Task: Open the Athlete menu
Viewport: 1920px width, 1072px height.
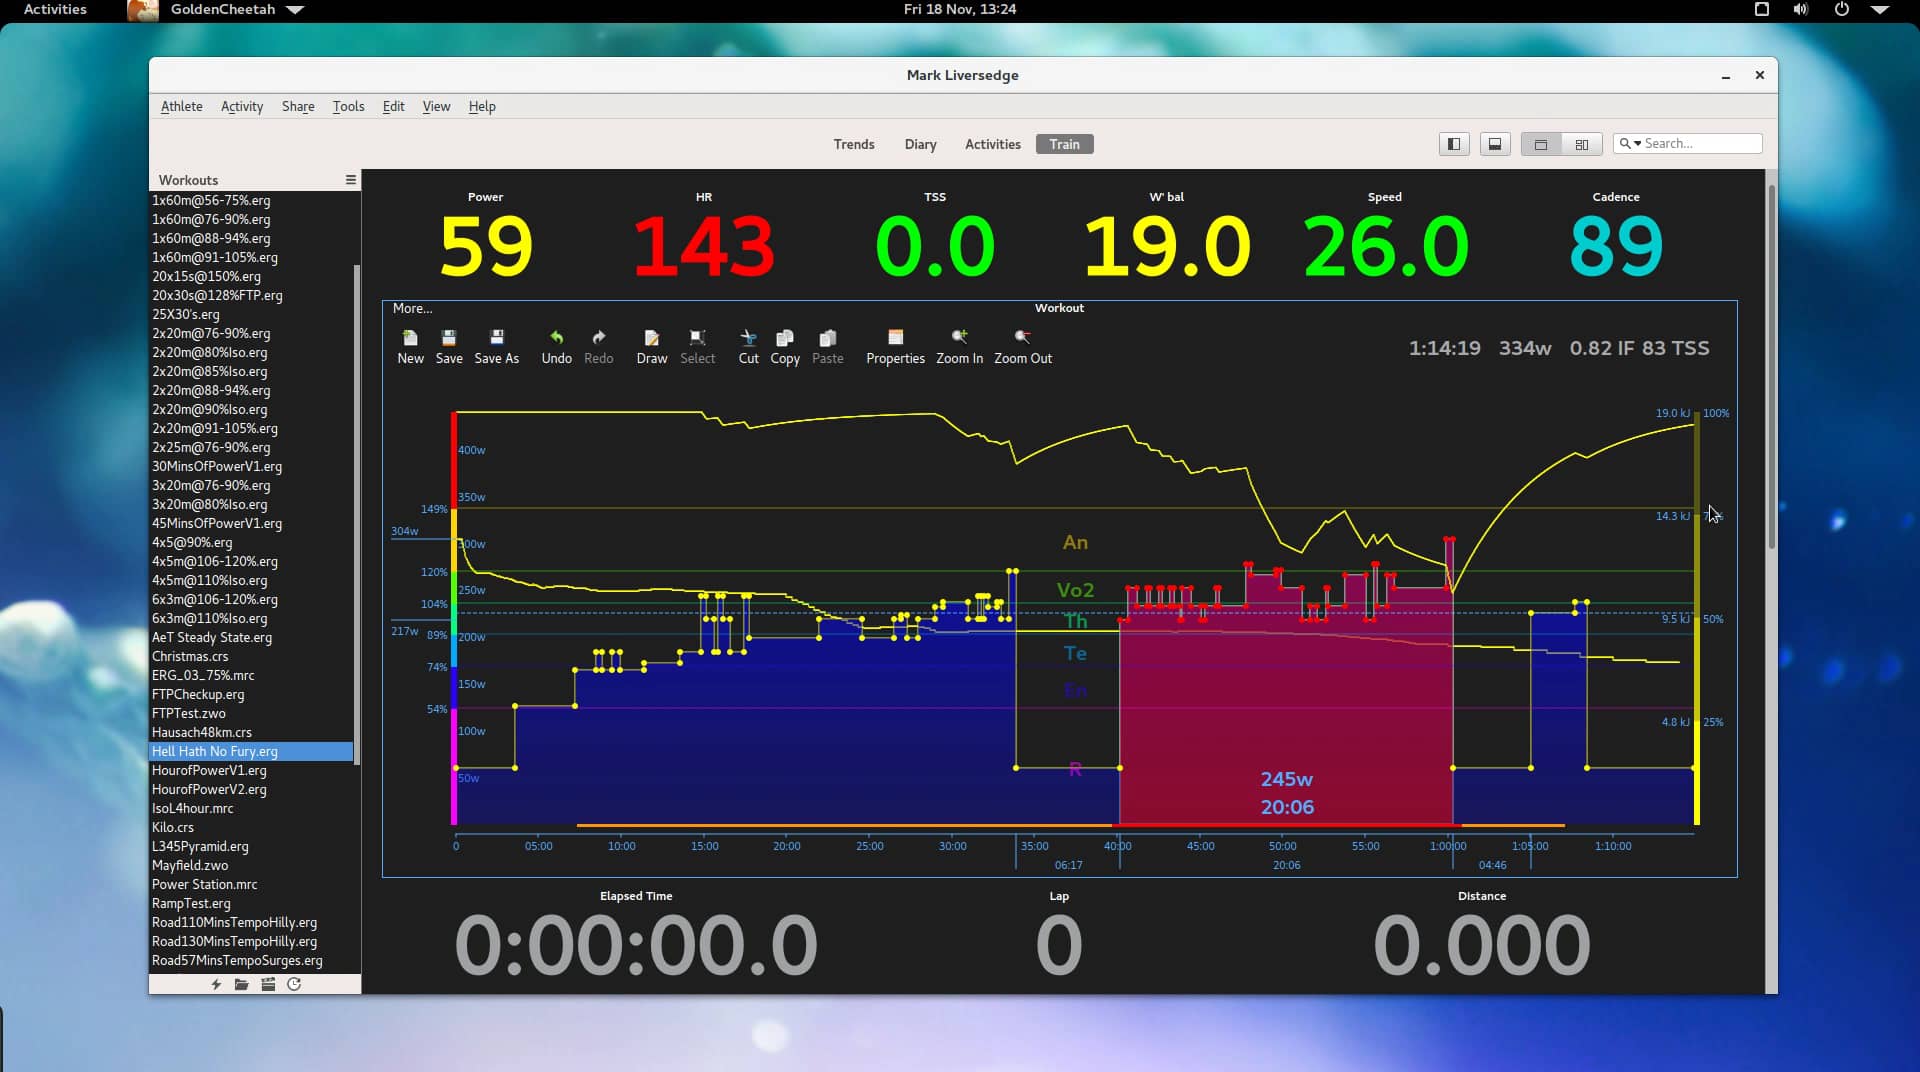Action: click(181, 106)
